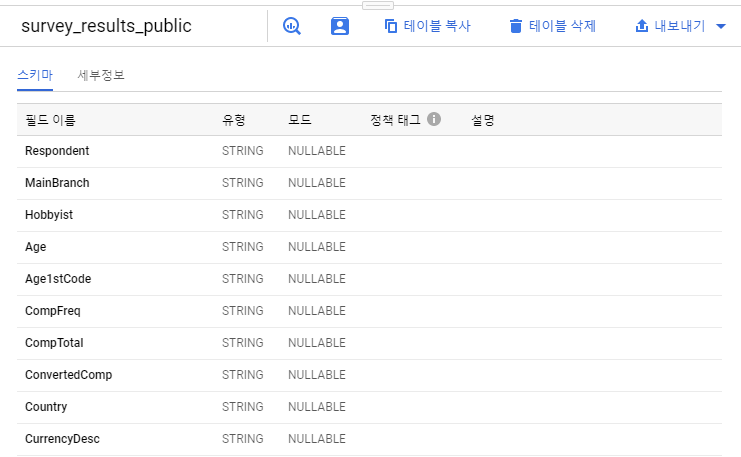
Task: Click the 테이블 삭제 button
Action: point(553,26)
